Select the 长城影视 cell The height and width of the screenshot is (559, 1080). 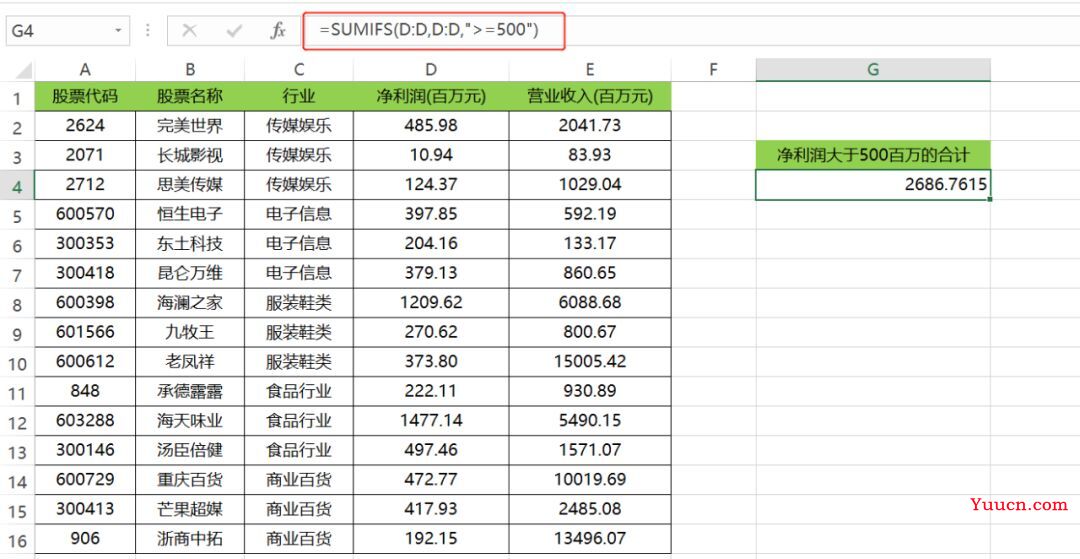190,156
